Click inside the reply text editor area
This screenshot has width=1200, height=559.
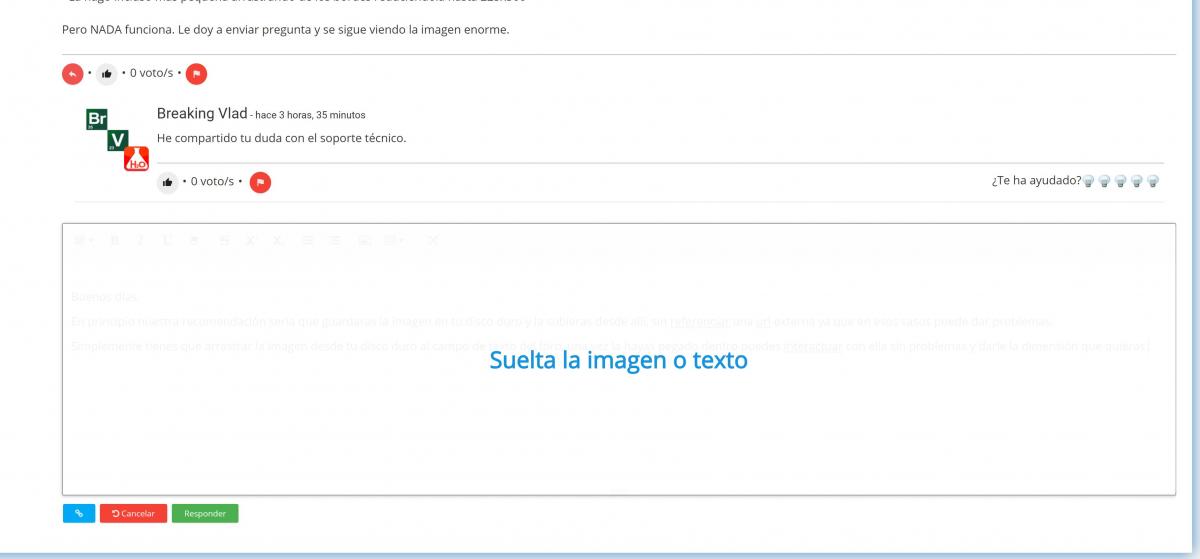click(618, 420)
